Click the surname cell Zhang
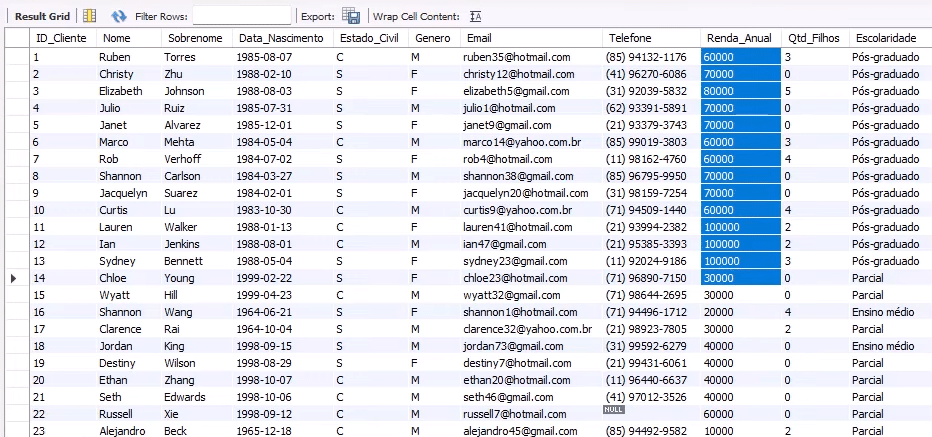932x437 pixels. 179,380
